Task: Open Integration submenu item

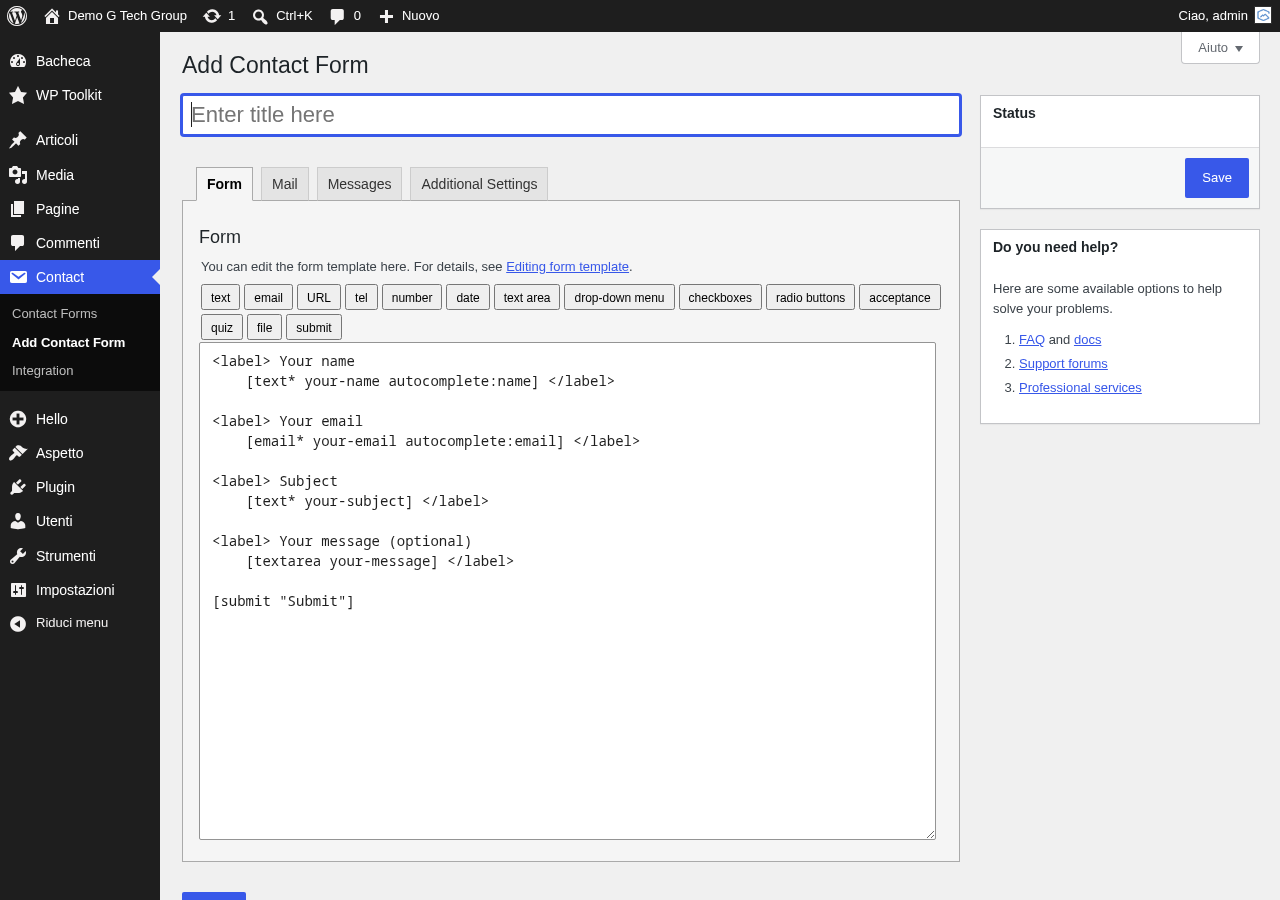Action: click(x=42, y=370)
